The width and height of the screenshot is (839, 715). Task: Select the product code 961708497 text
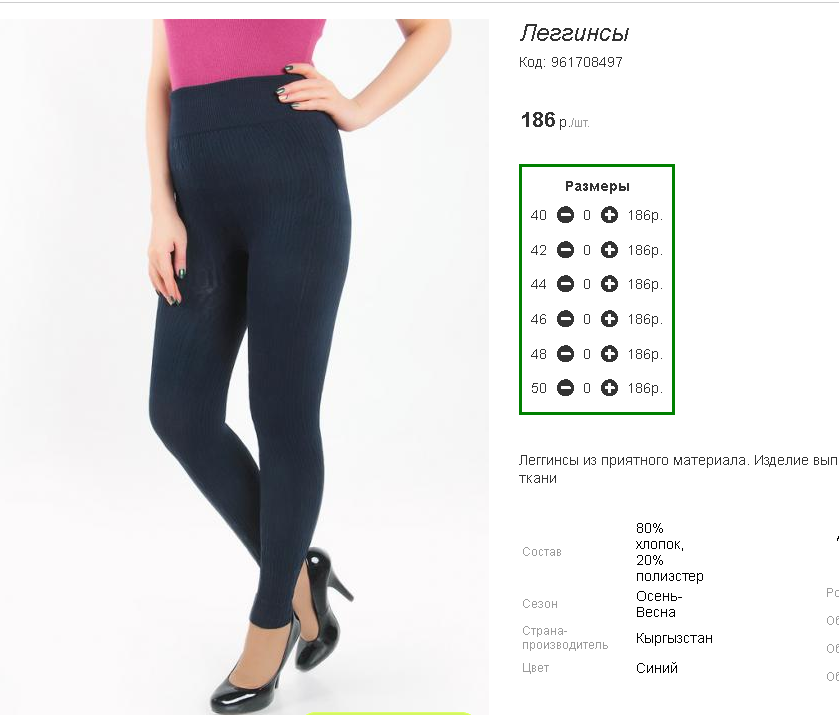click(586, 62)
